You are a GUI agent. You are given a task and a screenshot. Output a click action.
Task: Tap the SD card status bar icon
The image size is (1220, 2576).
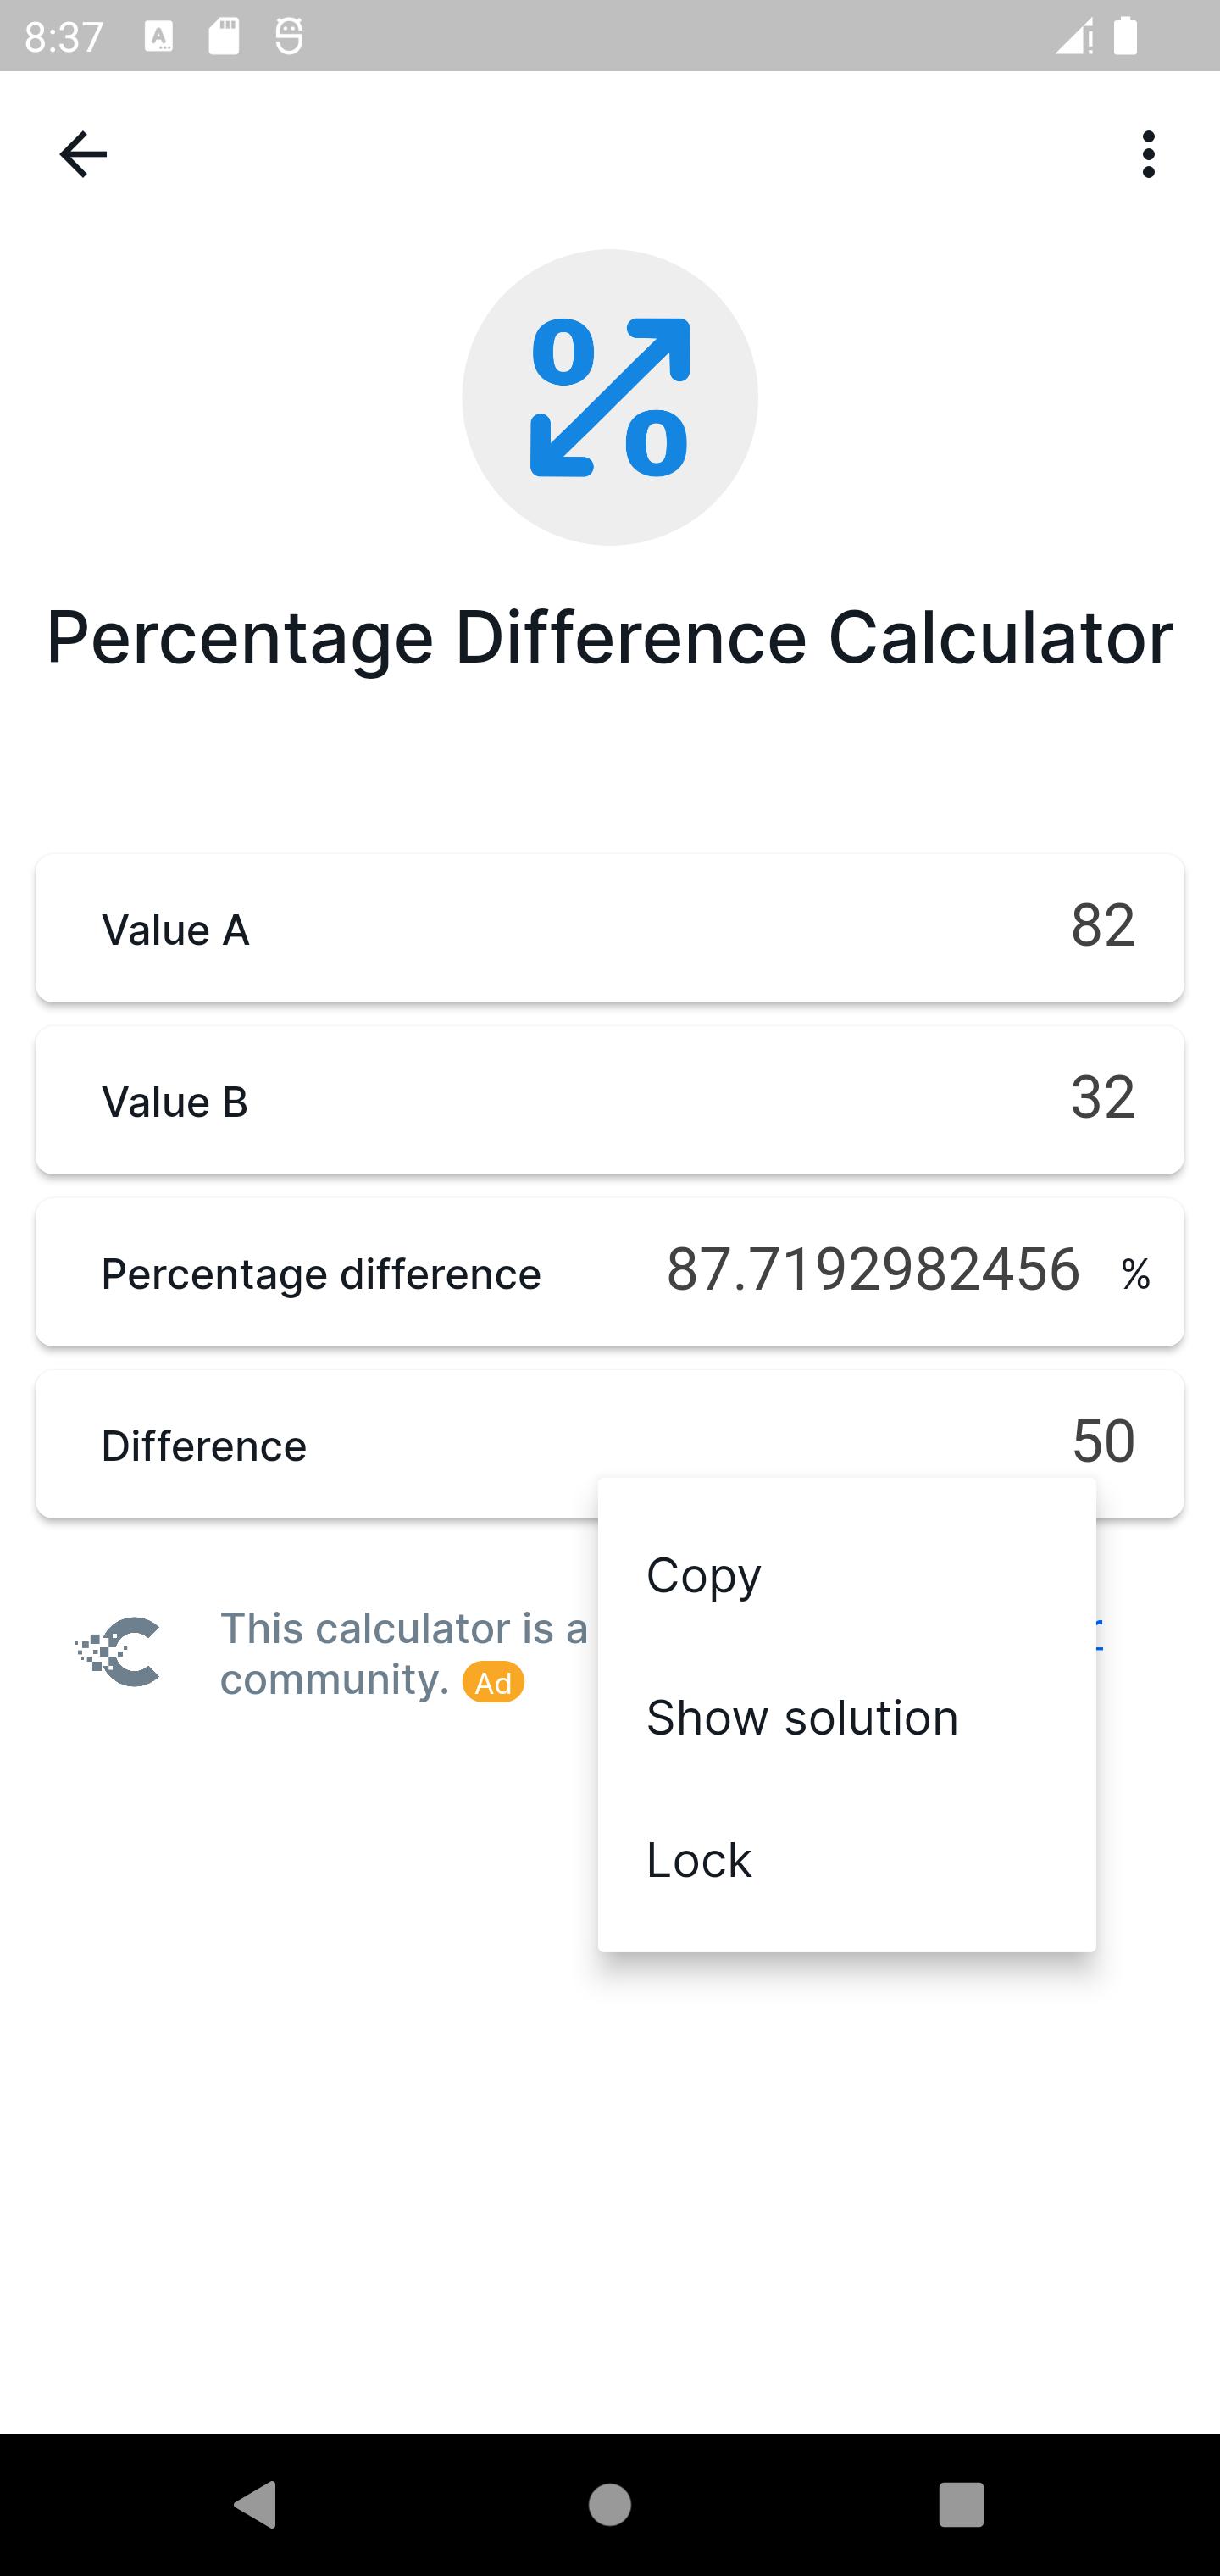point(224,36)
